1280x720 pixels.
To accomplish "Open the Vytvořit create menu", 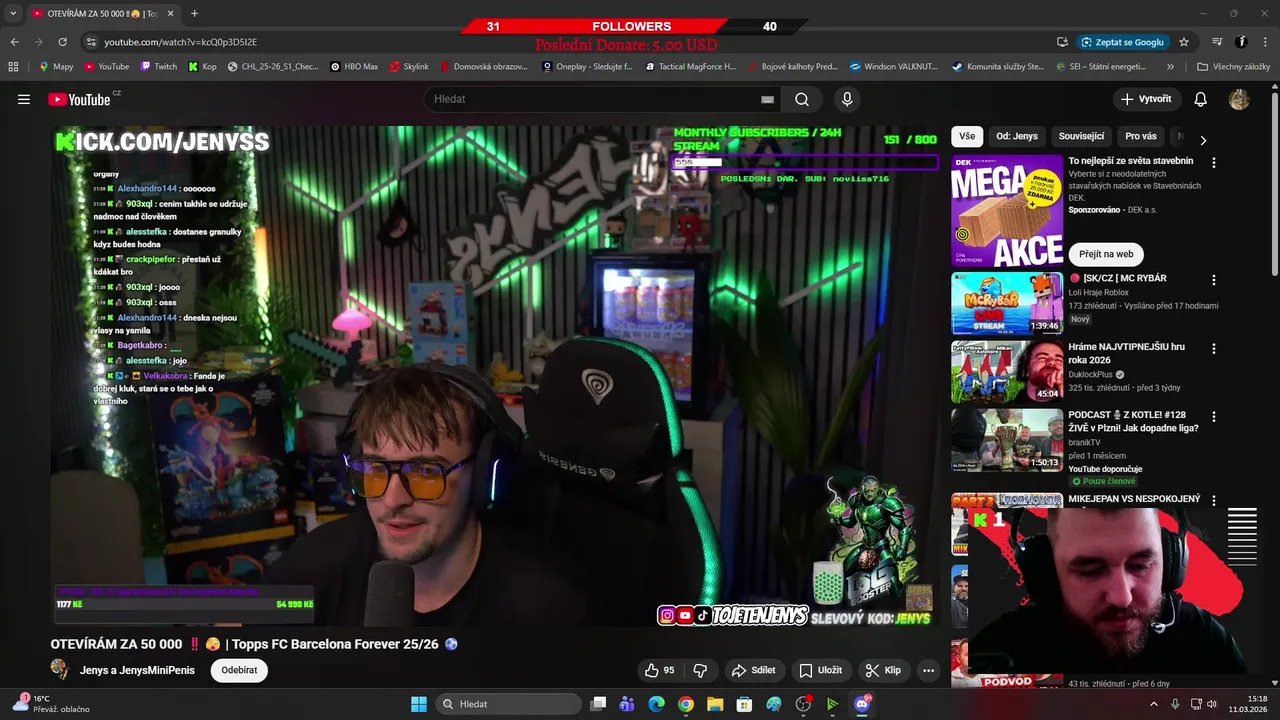I will (1146, 99).
